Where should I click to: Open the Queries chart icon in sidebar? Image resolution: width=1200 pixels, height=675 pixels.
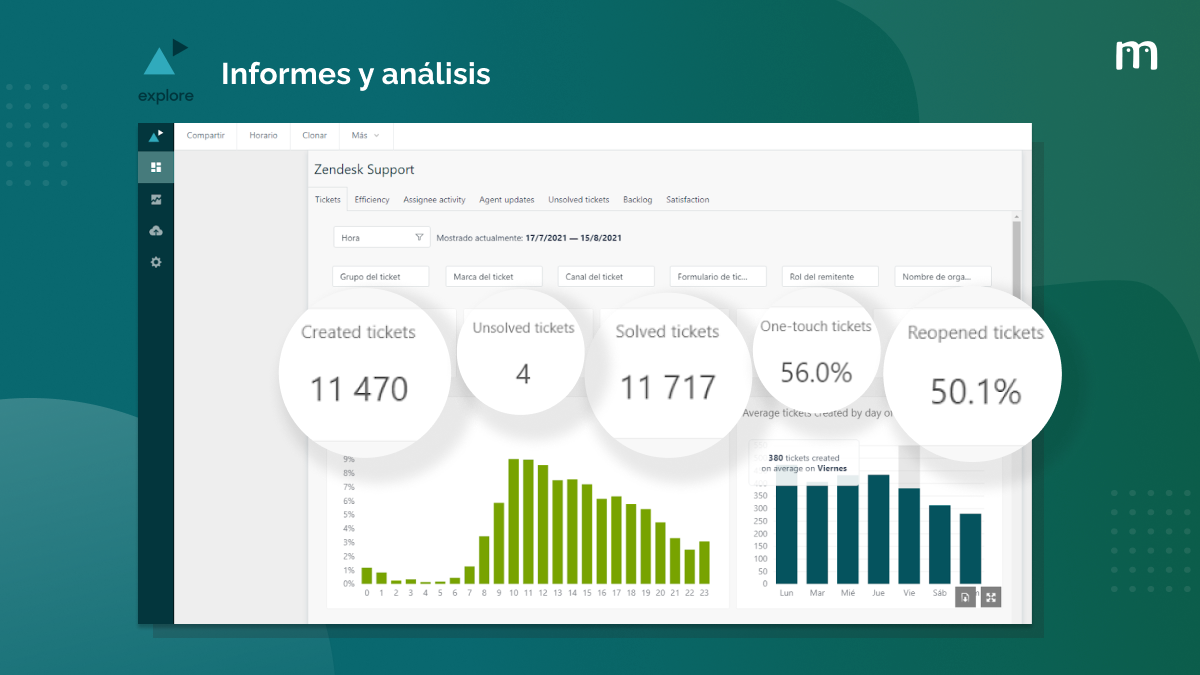point(156,199)
